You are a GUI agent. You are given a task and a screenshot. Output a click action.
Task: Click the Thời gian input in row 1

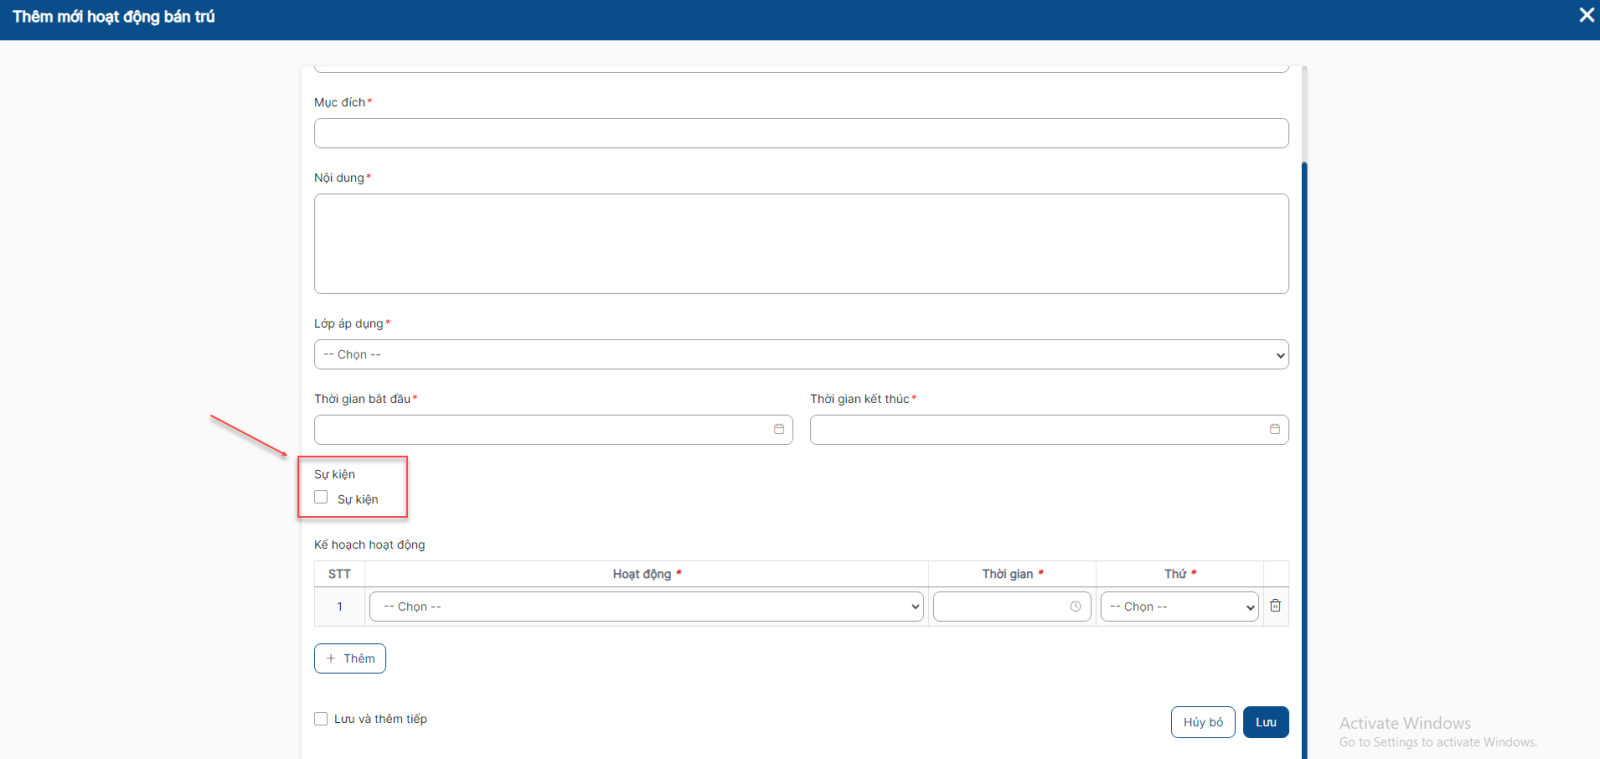(x=1000, y=607)
